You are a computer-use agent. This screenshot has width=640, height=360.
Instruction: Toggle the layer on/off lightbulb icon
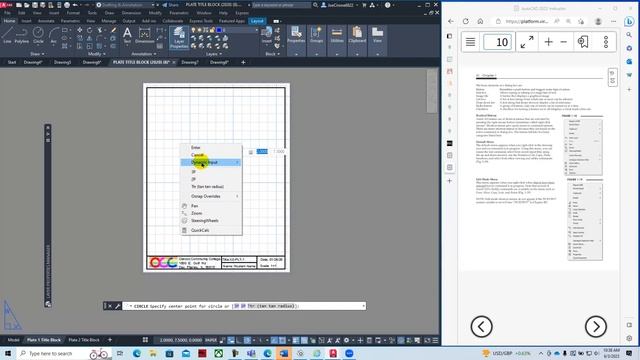193,30
